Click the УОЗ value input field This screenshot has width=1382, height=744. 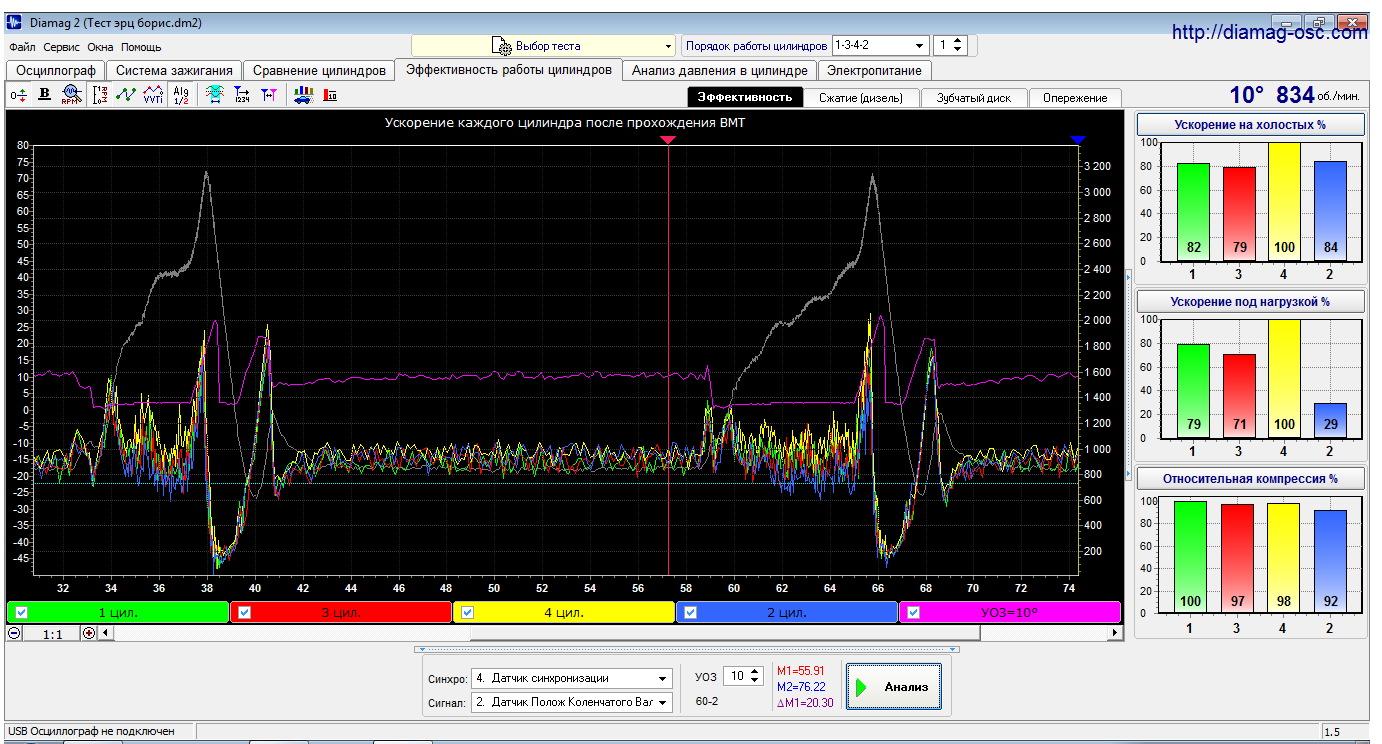[x=735, y=676]
